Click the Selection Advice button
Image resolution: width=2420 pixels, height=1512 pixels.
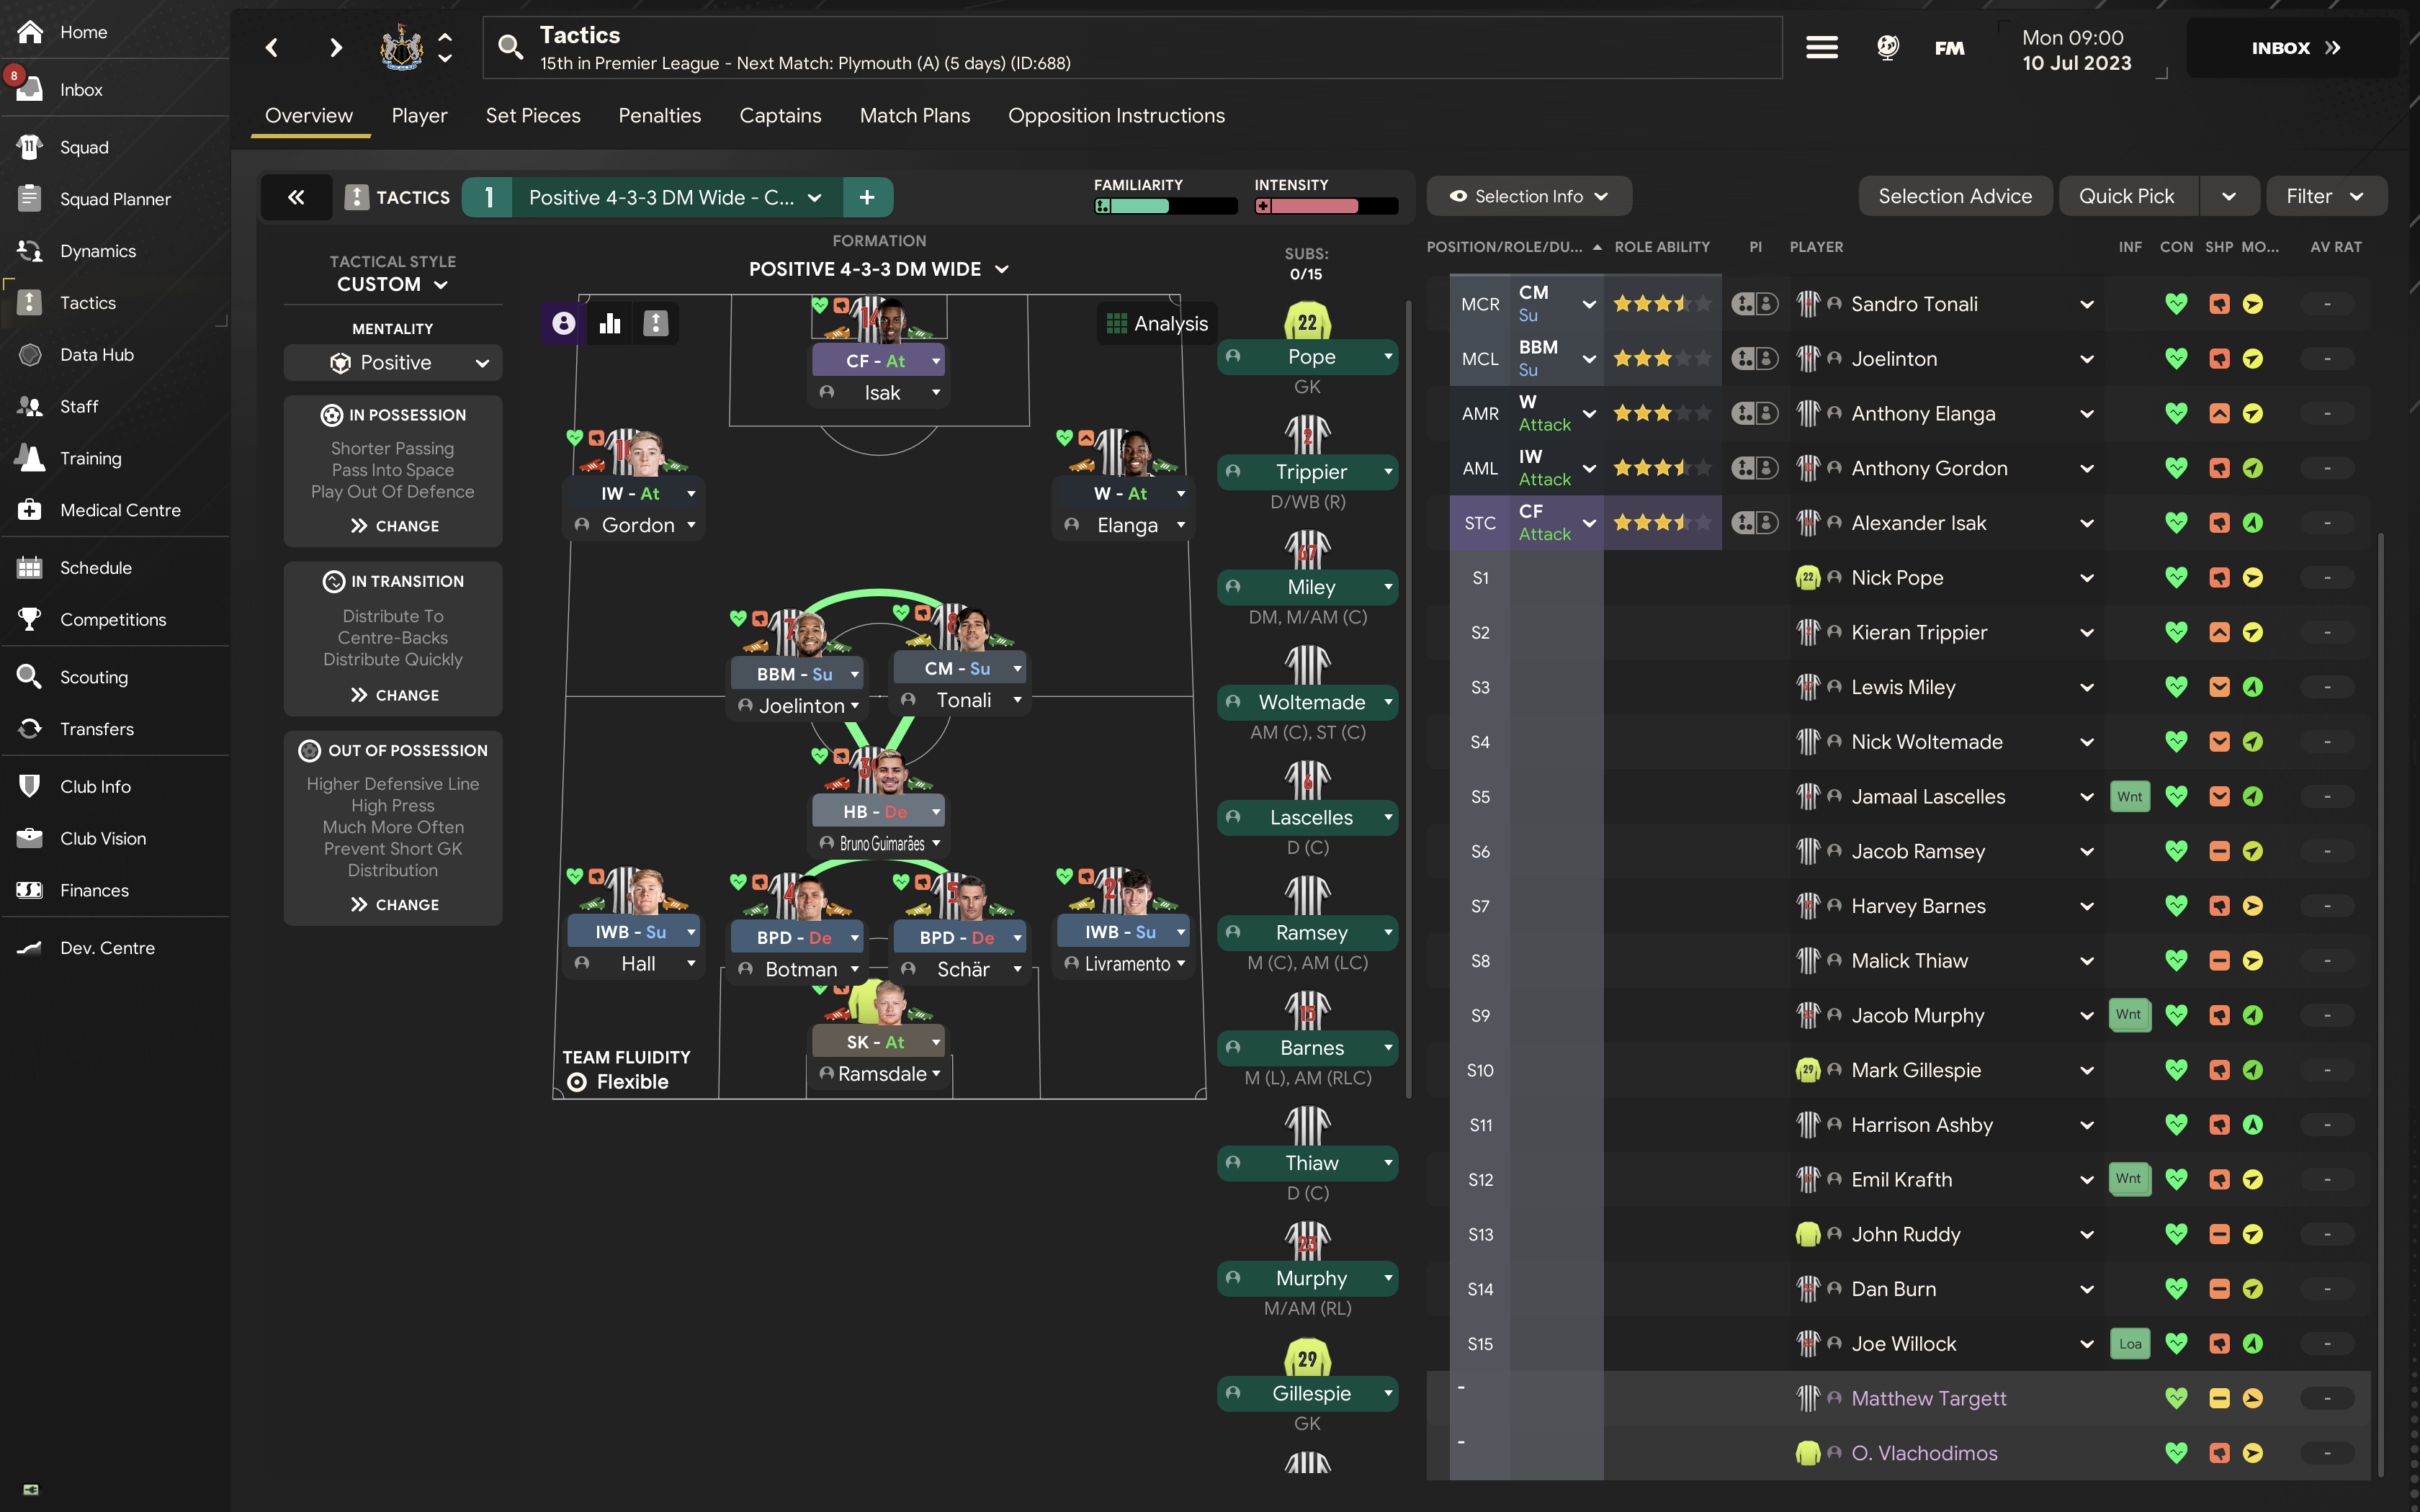click(x=1955, y=195)
